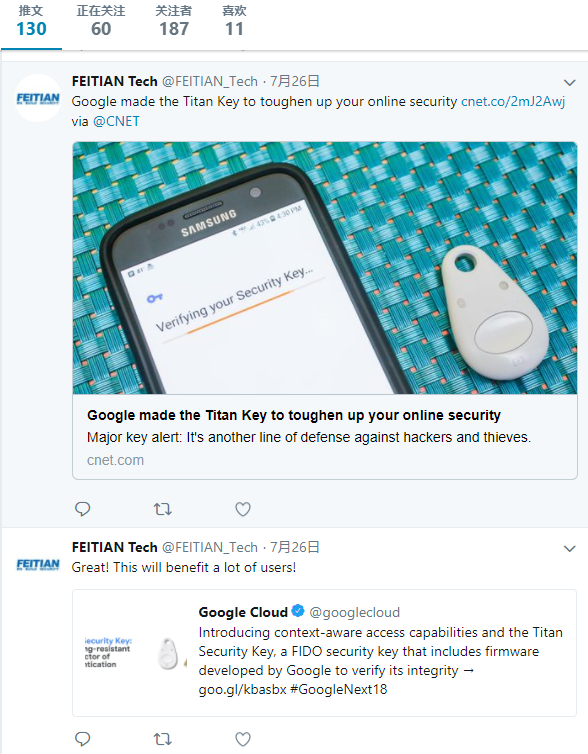Screen dimensions: 588x754
Task: Expand options chevron on second tweet
Action: [570, 549]
